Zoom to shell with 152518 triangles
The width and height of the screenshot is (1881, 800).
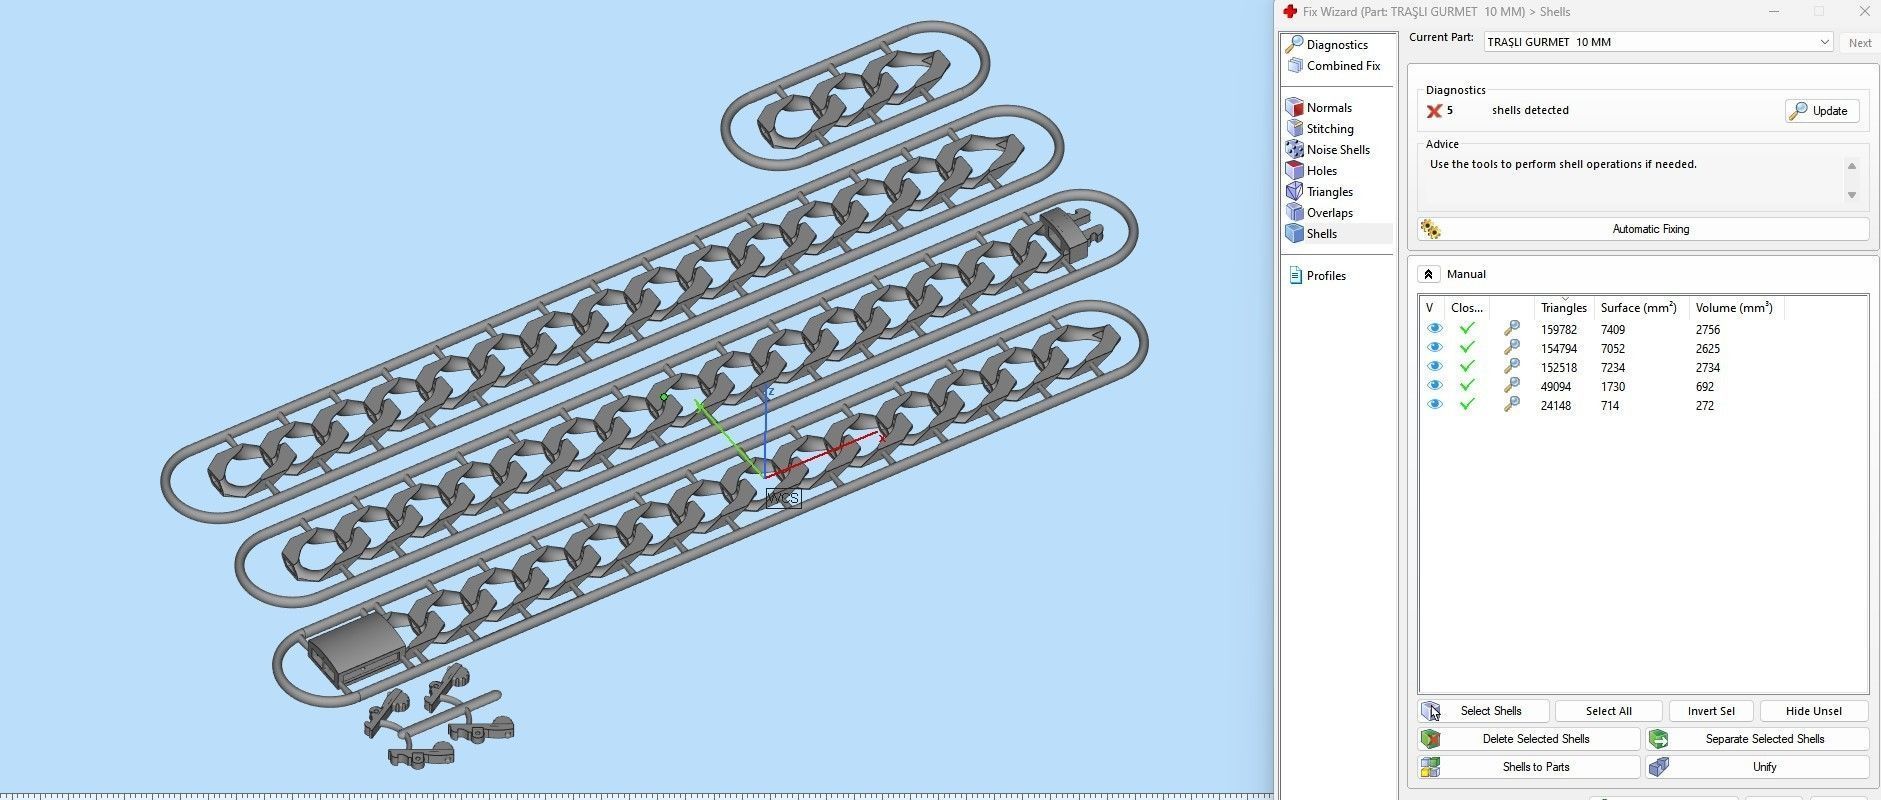(1511, 367)
